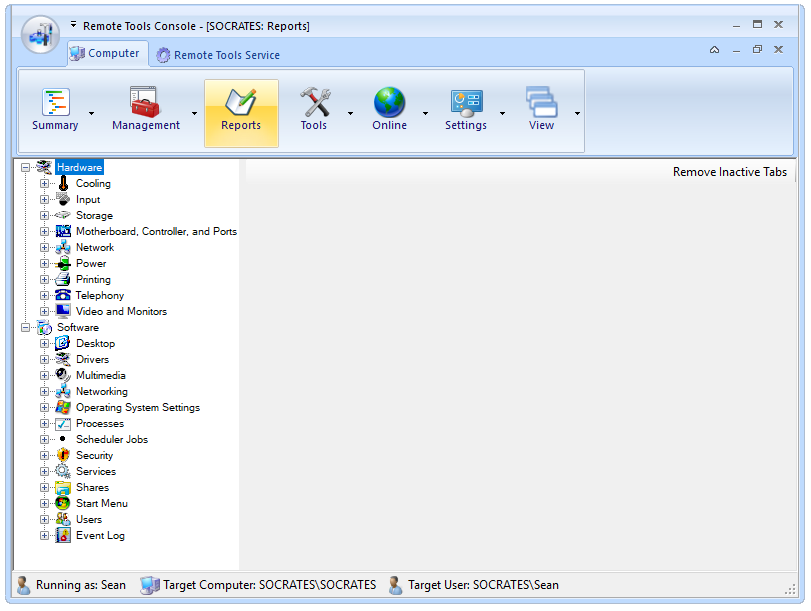This screenshot has height=611, width=811.
Task: Click Remove Inactive Tabs
Action: [729, 172]
